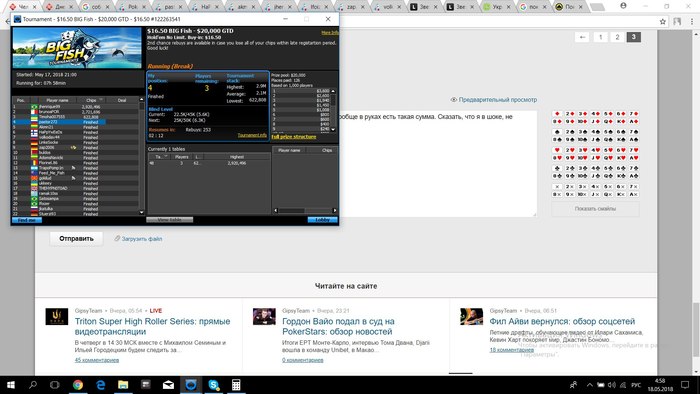The width and height of the screenshot is (700, 394).
Task: Click into the forum message text area
Action: [x=438, y=164]
